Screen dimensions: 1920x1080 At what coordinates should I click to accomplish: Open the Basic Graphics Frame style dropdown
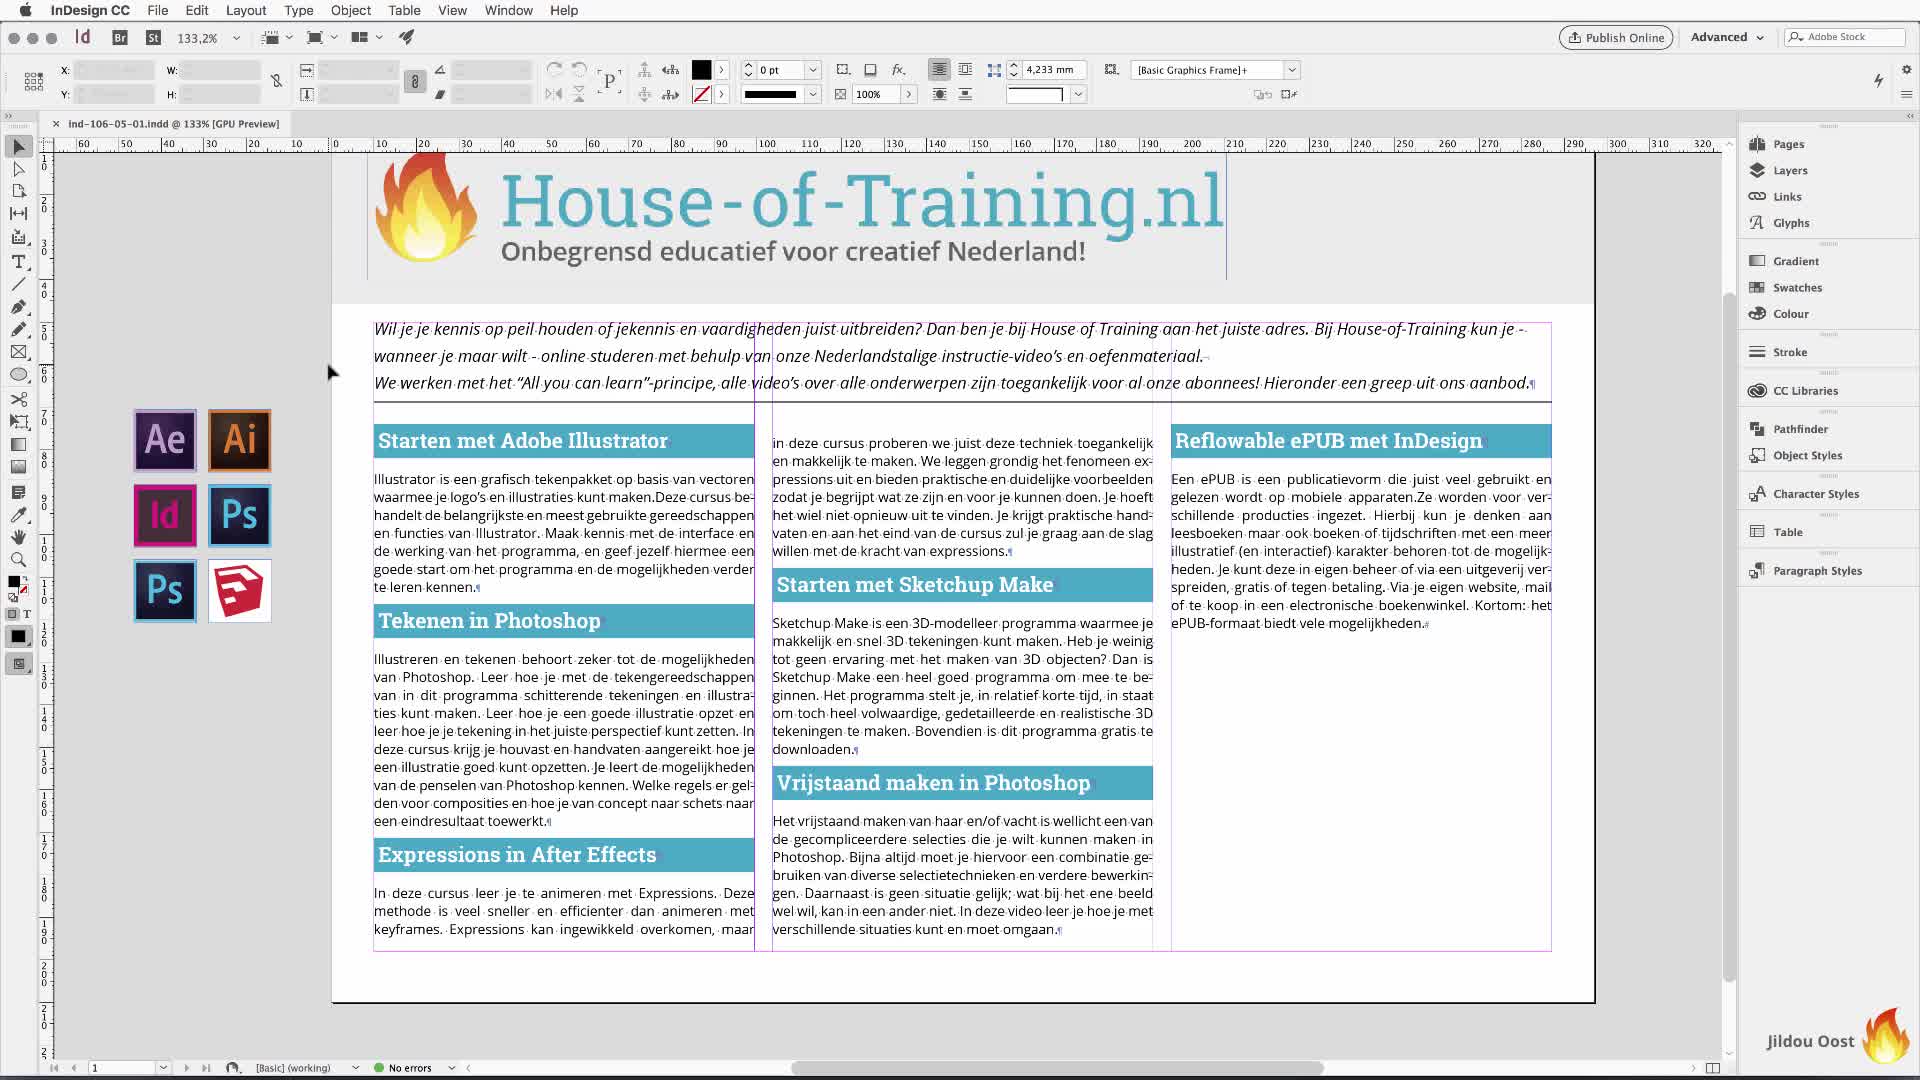[1292, 70]
